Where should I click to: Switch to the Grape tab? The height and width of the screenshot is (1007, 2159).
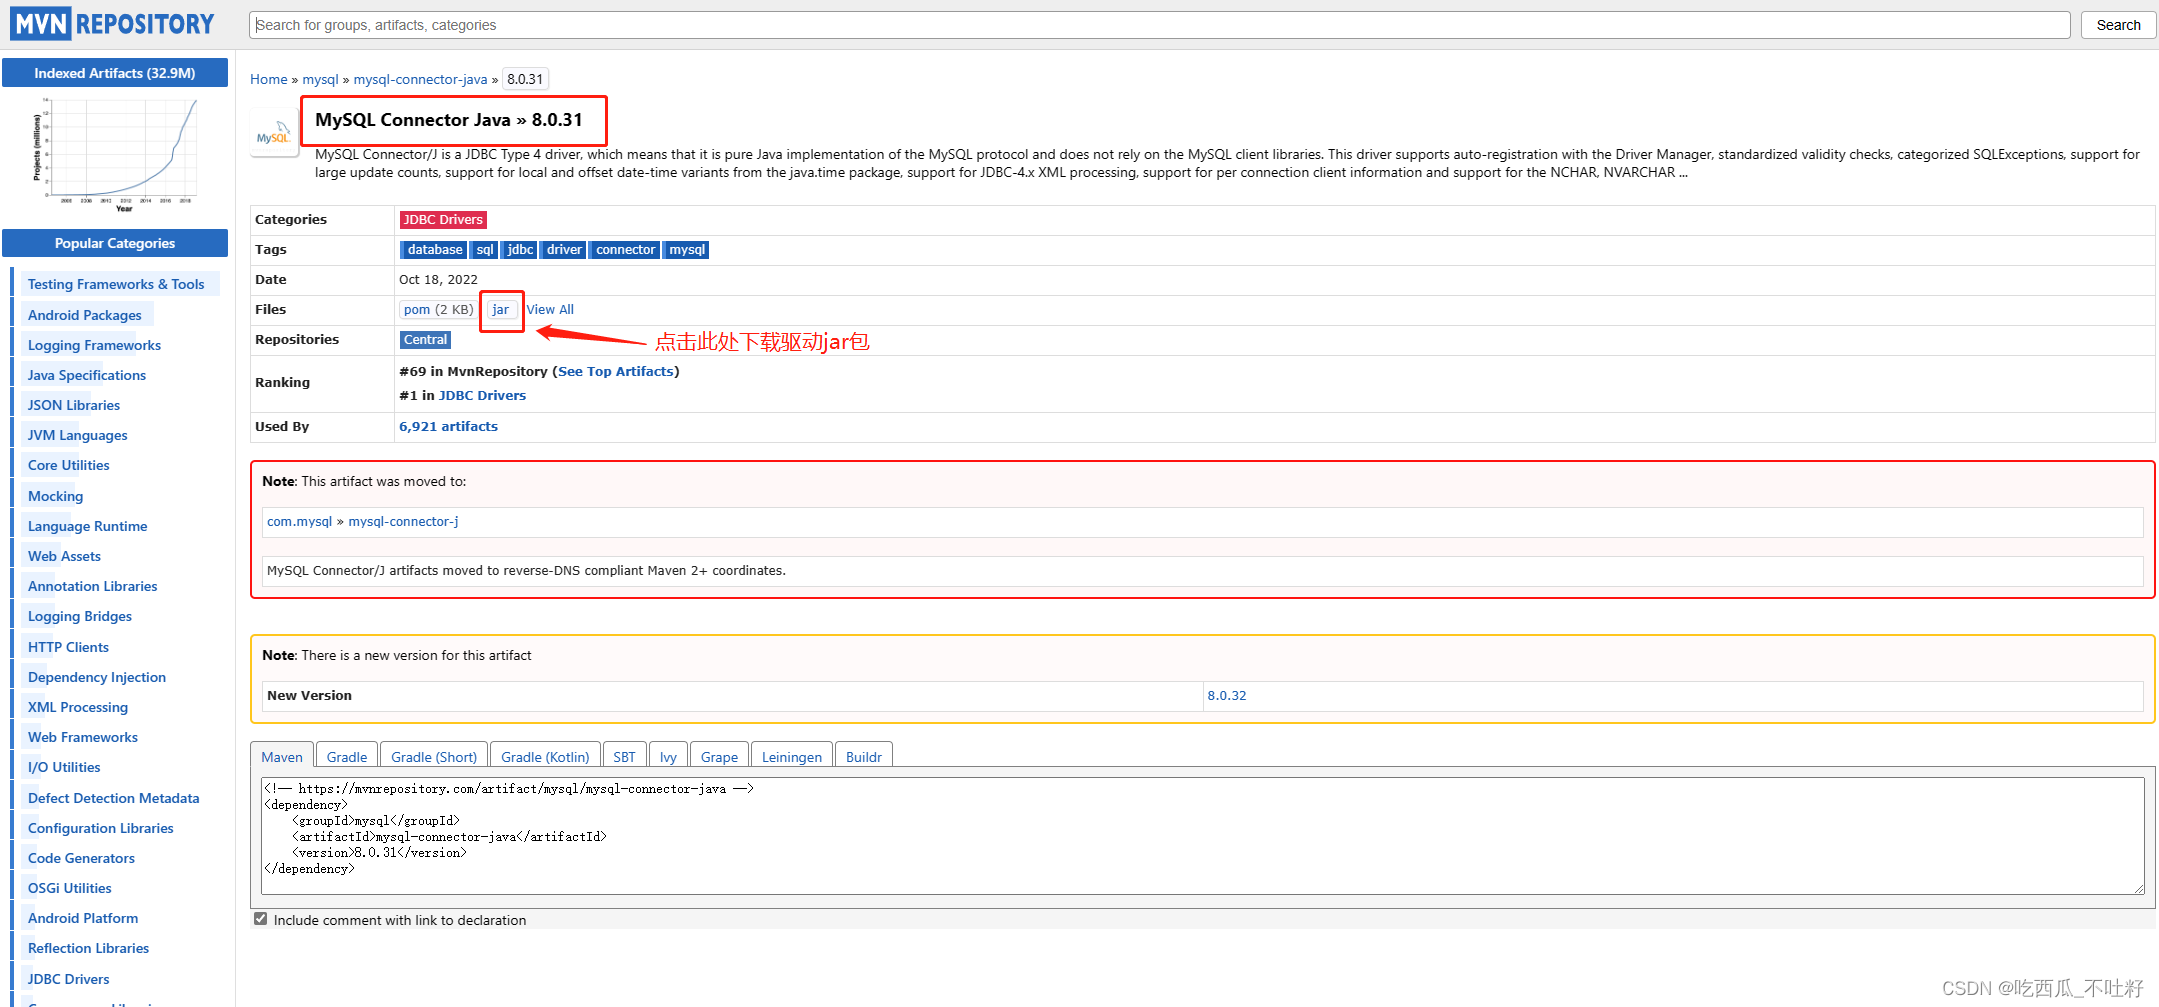(719, 757)
